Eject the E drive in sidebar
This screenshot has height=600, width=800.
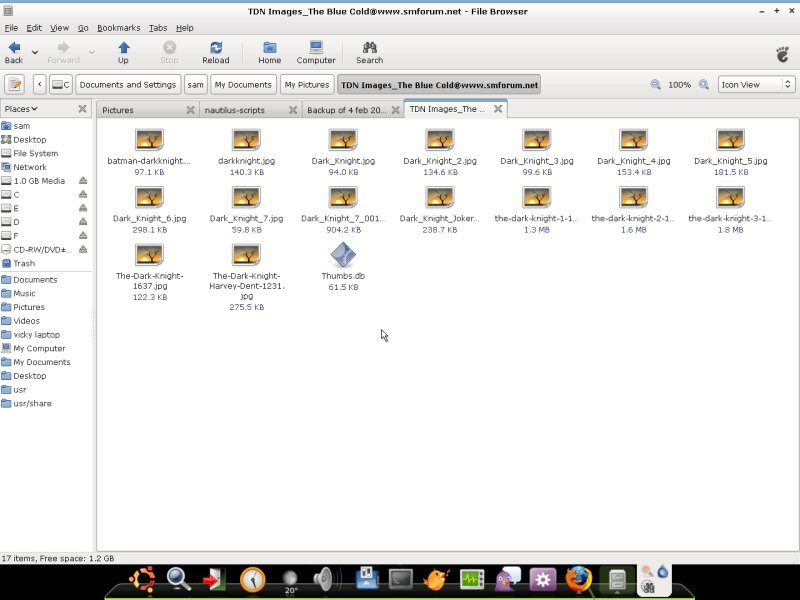(83, 208)
